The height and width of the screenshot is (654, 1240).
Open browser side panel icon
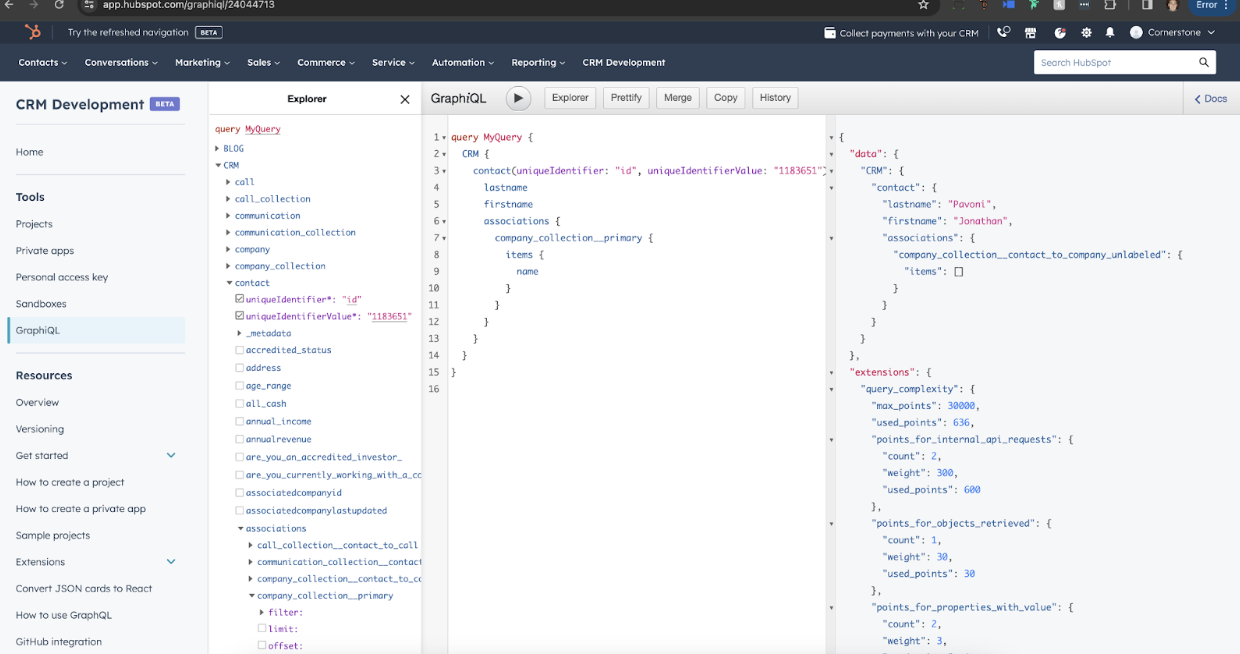(1147, 5)
